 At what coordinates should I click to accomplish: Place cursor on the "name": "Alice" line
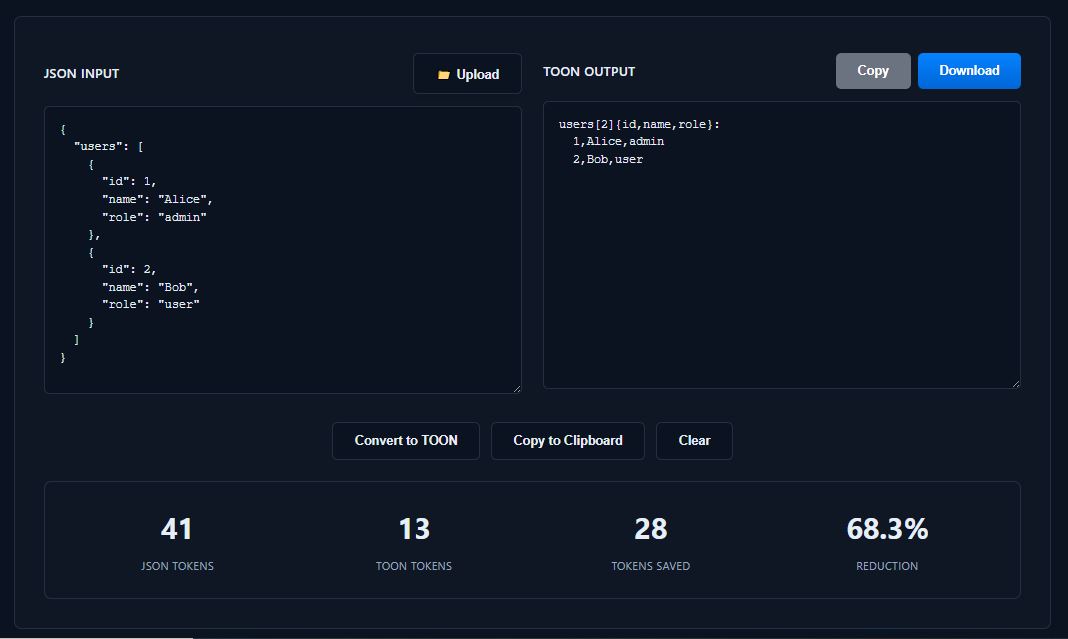coord(157,200)
